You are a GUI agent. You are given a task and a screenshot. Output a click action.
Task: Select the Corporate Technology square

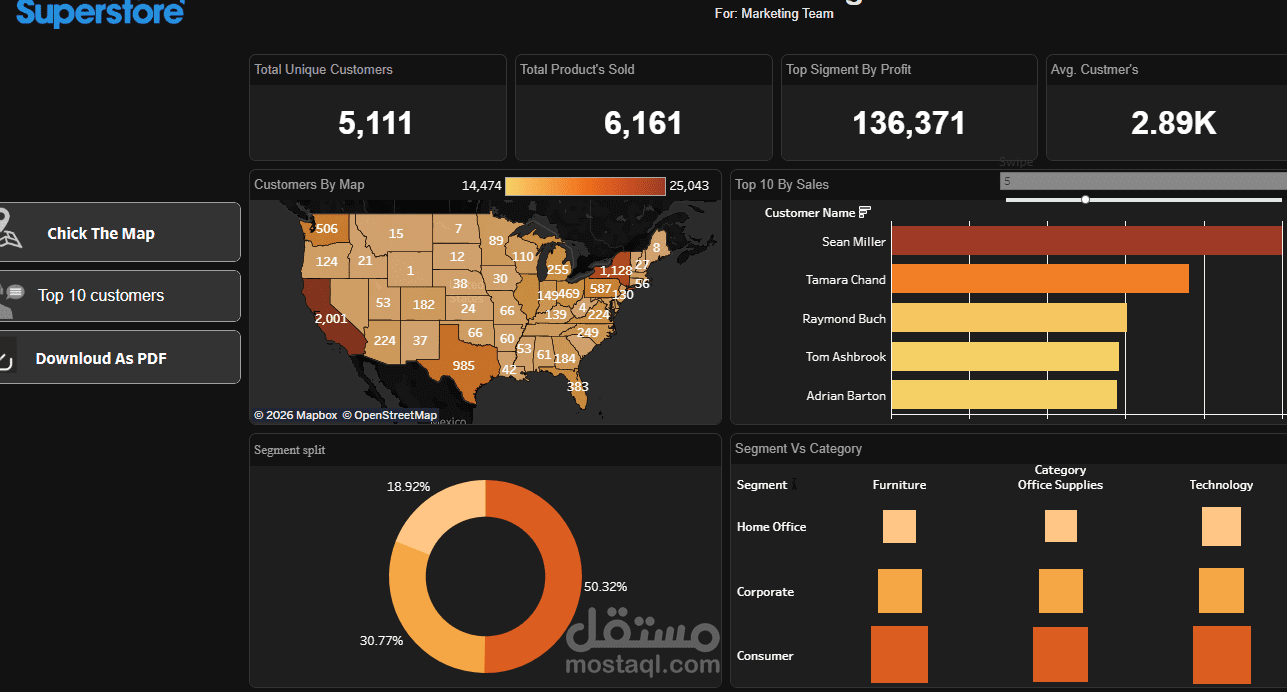pos(1221,591)
